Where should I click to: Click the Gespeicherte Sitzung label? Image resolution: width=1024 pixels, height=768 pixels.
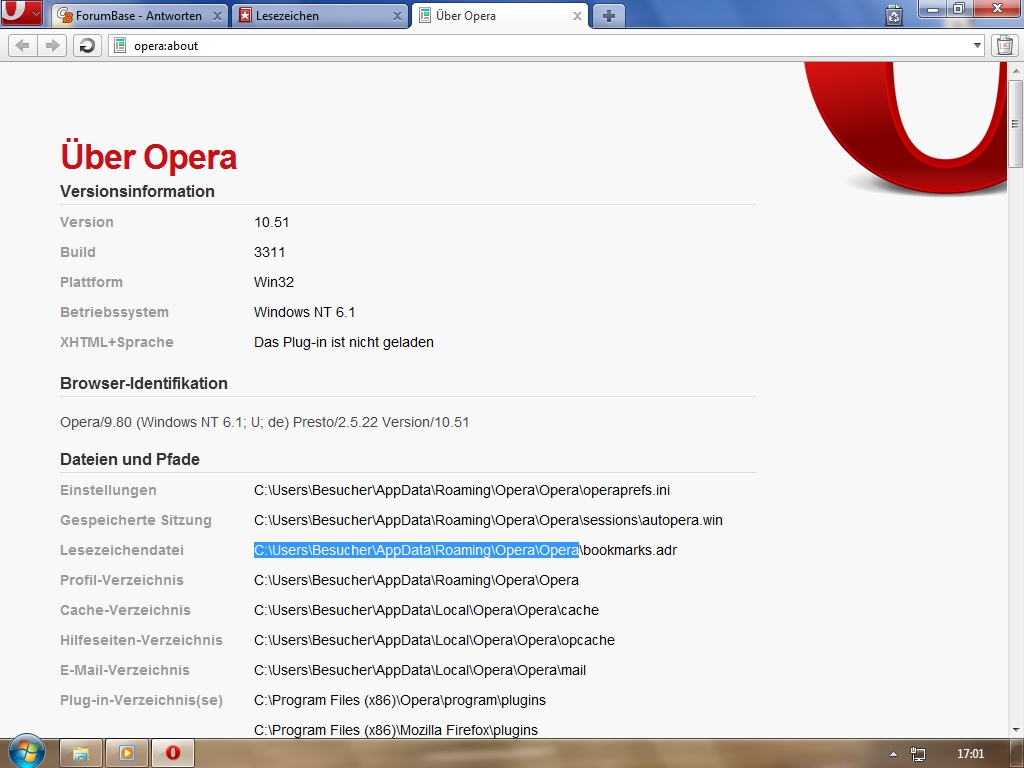pos(136,520)
